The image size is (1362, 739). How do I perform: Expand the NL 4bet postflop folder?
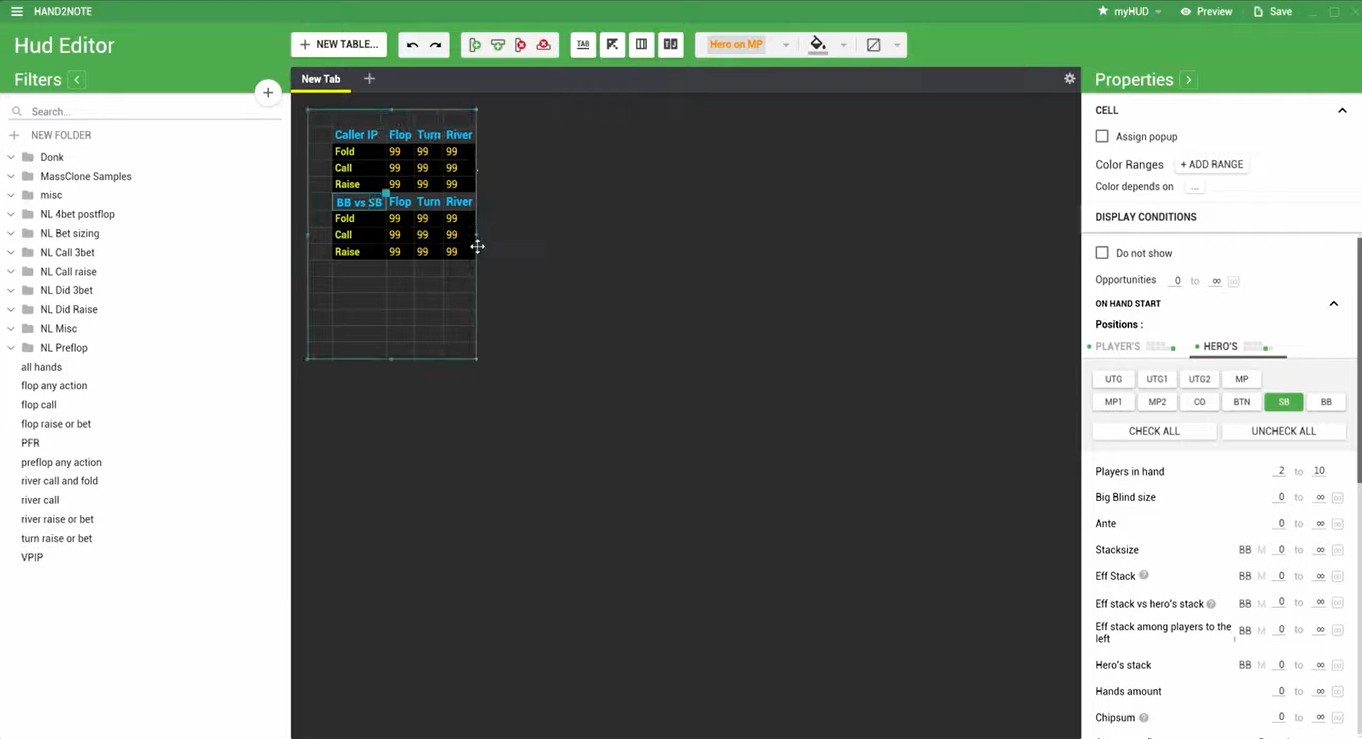click(x=11, y=214)
